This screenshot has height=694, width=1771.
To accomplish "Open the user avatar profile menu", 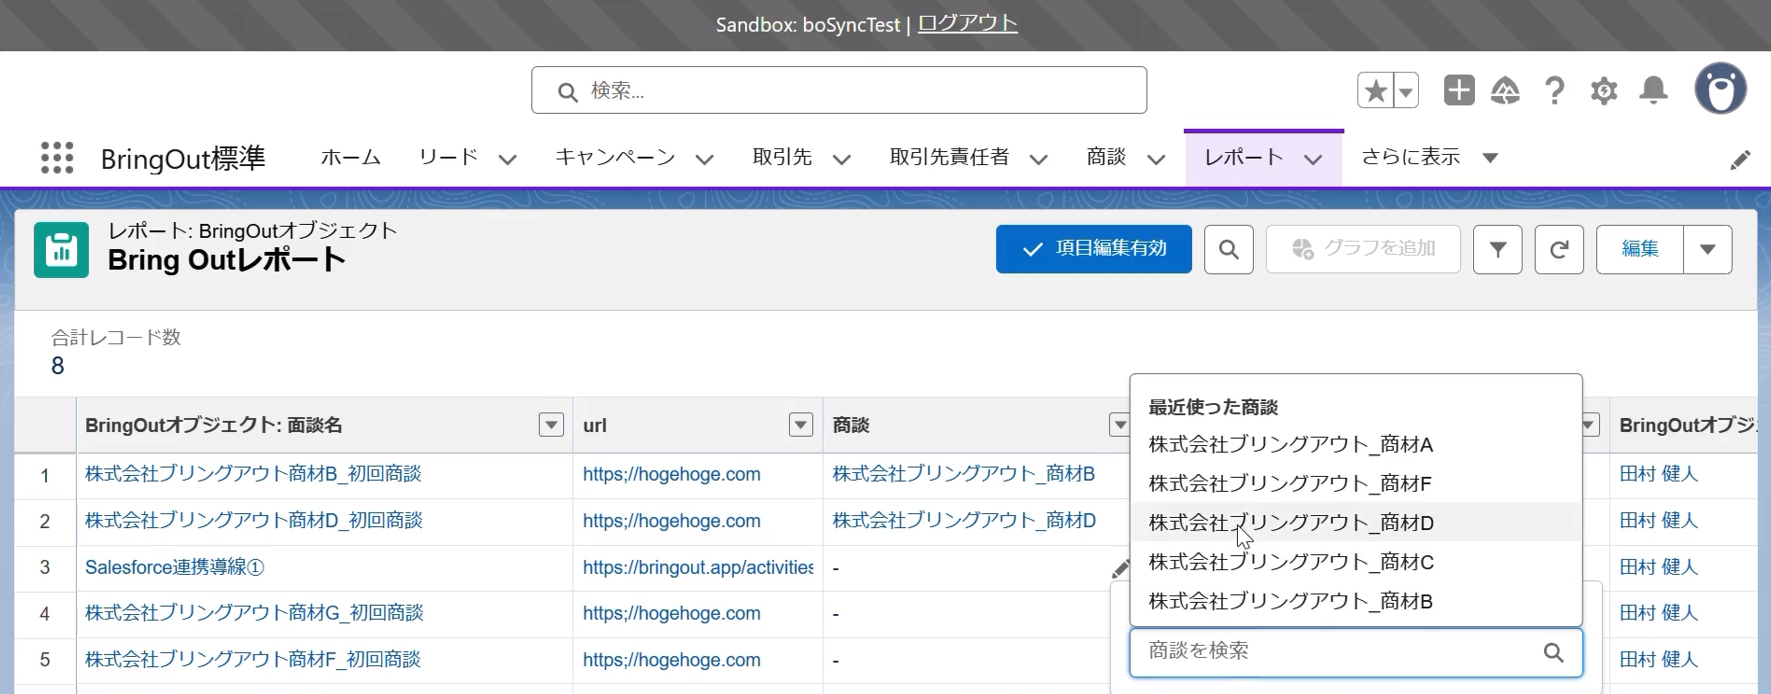I will (1720, 89).
